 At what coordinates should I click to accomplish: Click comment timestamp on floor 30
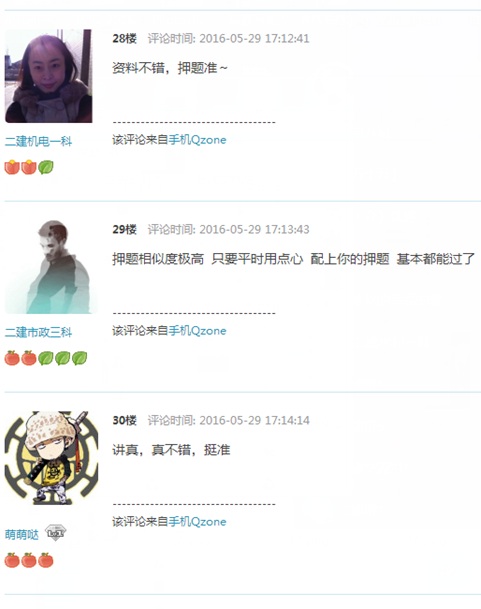click(228, 420)
